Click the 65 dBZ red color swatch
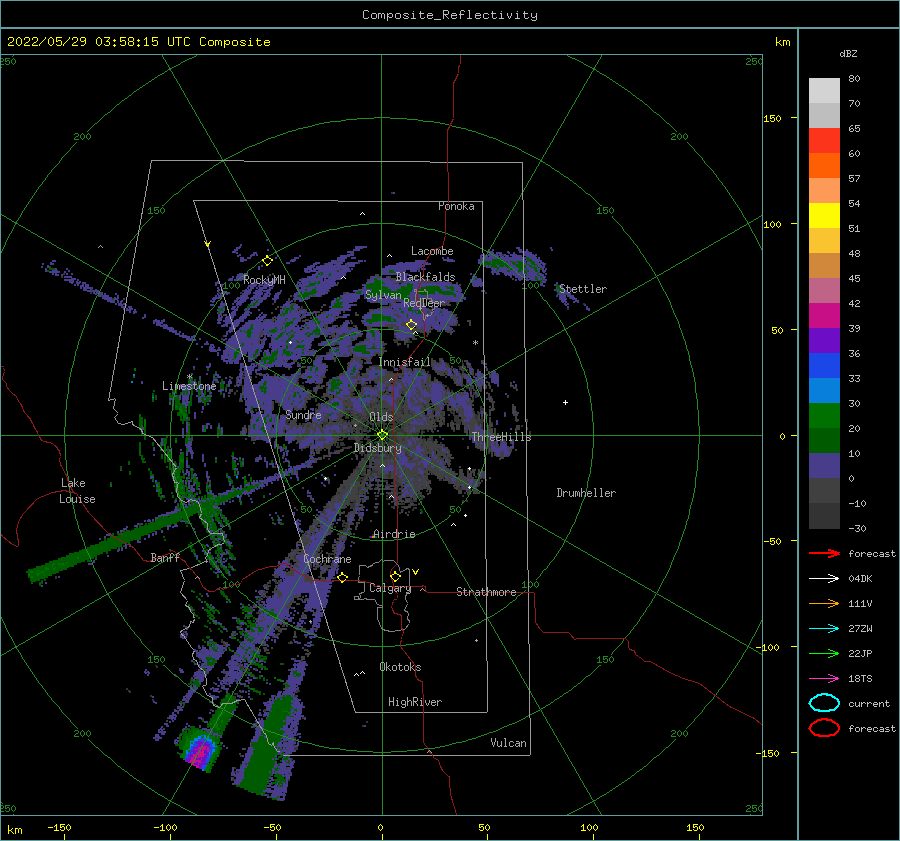The width and height of the screenshot is (900, 841). (824, 141)
